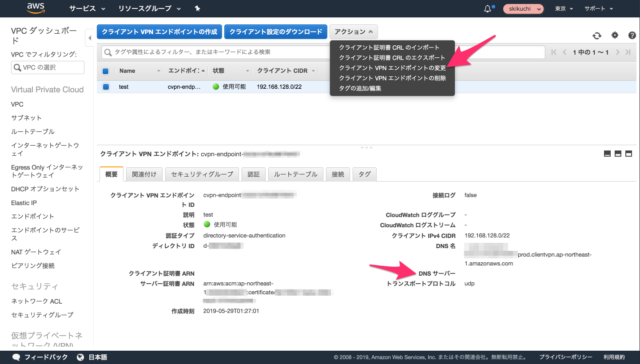Toggle the select-all checkbox in the table header

[105, 71]
